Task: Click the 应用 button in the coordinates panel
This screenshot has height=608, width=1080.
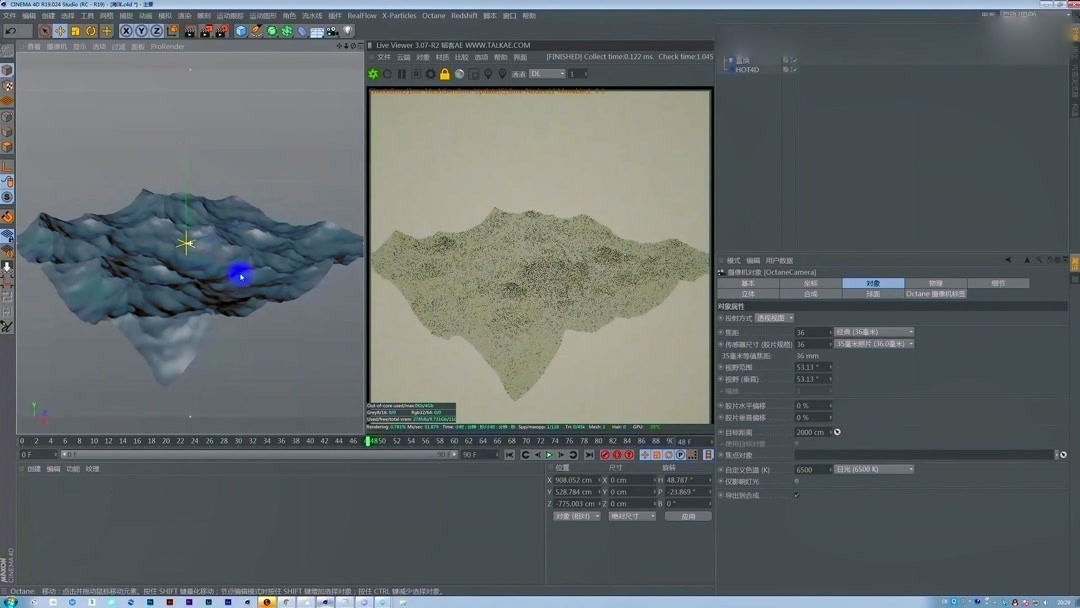Action: point(689,515)
